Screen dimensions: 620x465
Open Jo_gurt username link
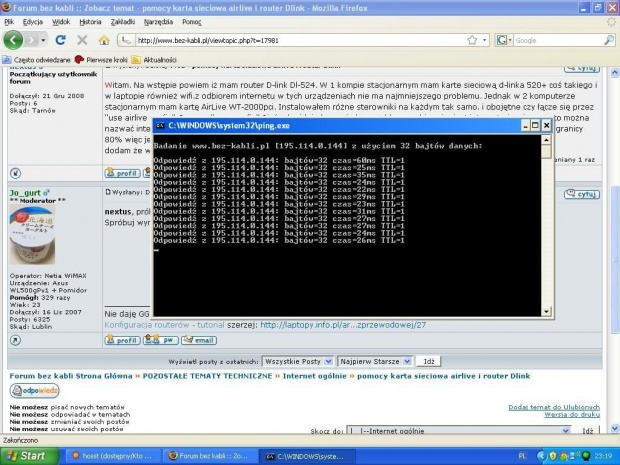point(25,193)
